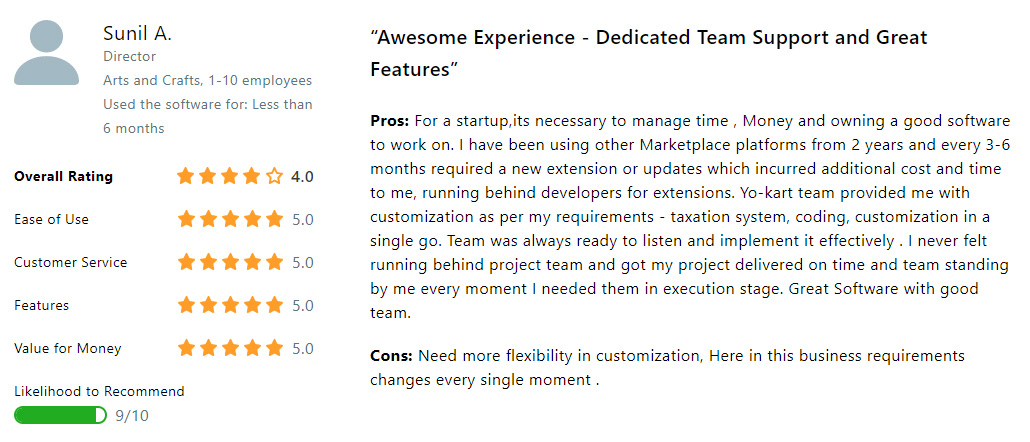Click the reviewer name Sunil A.

pos(137,33)
